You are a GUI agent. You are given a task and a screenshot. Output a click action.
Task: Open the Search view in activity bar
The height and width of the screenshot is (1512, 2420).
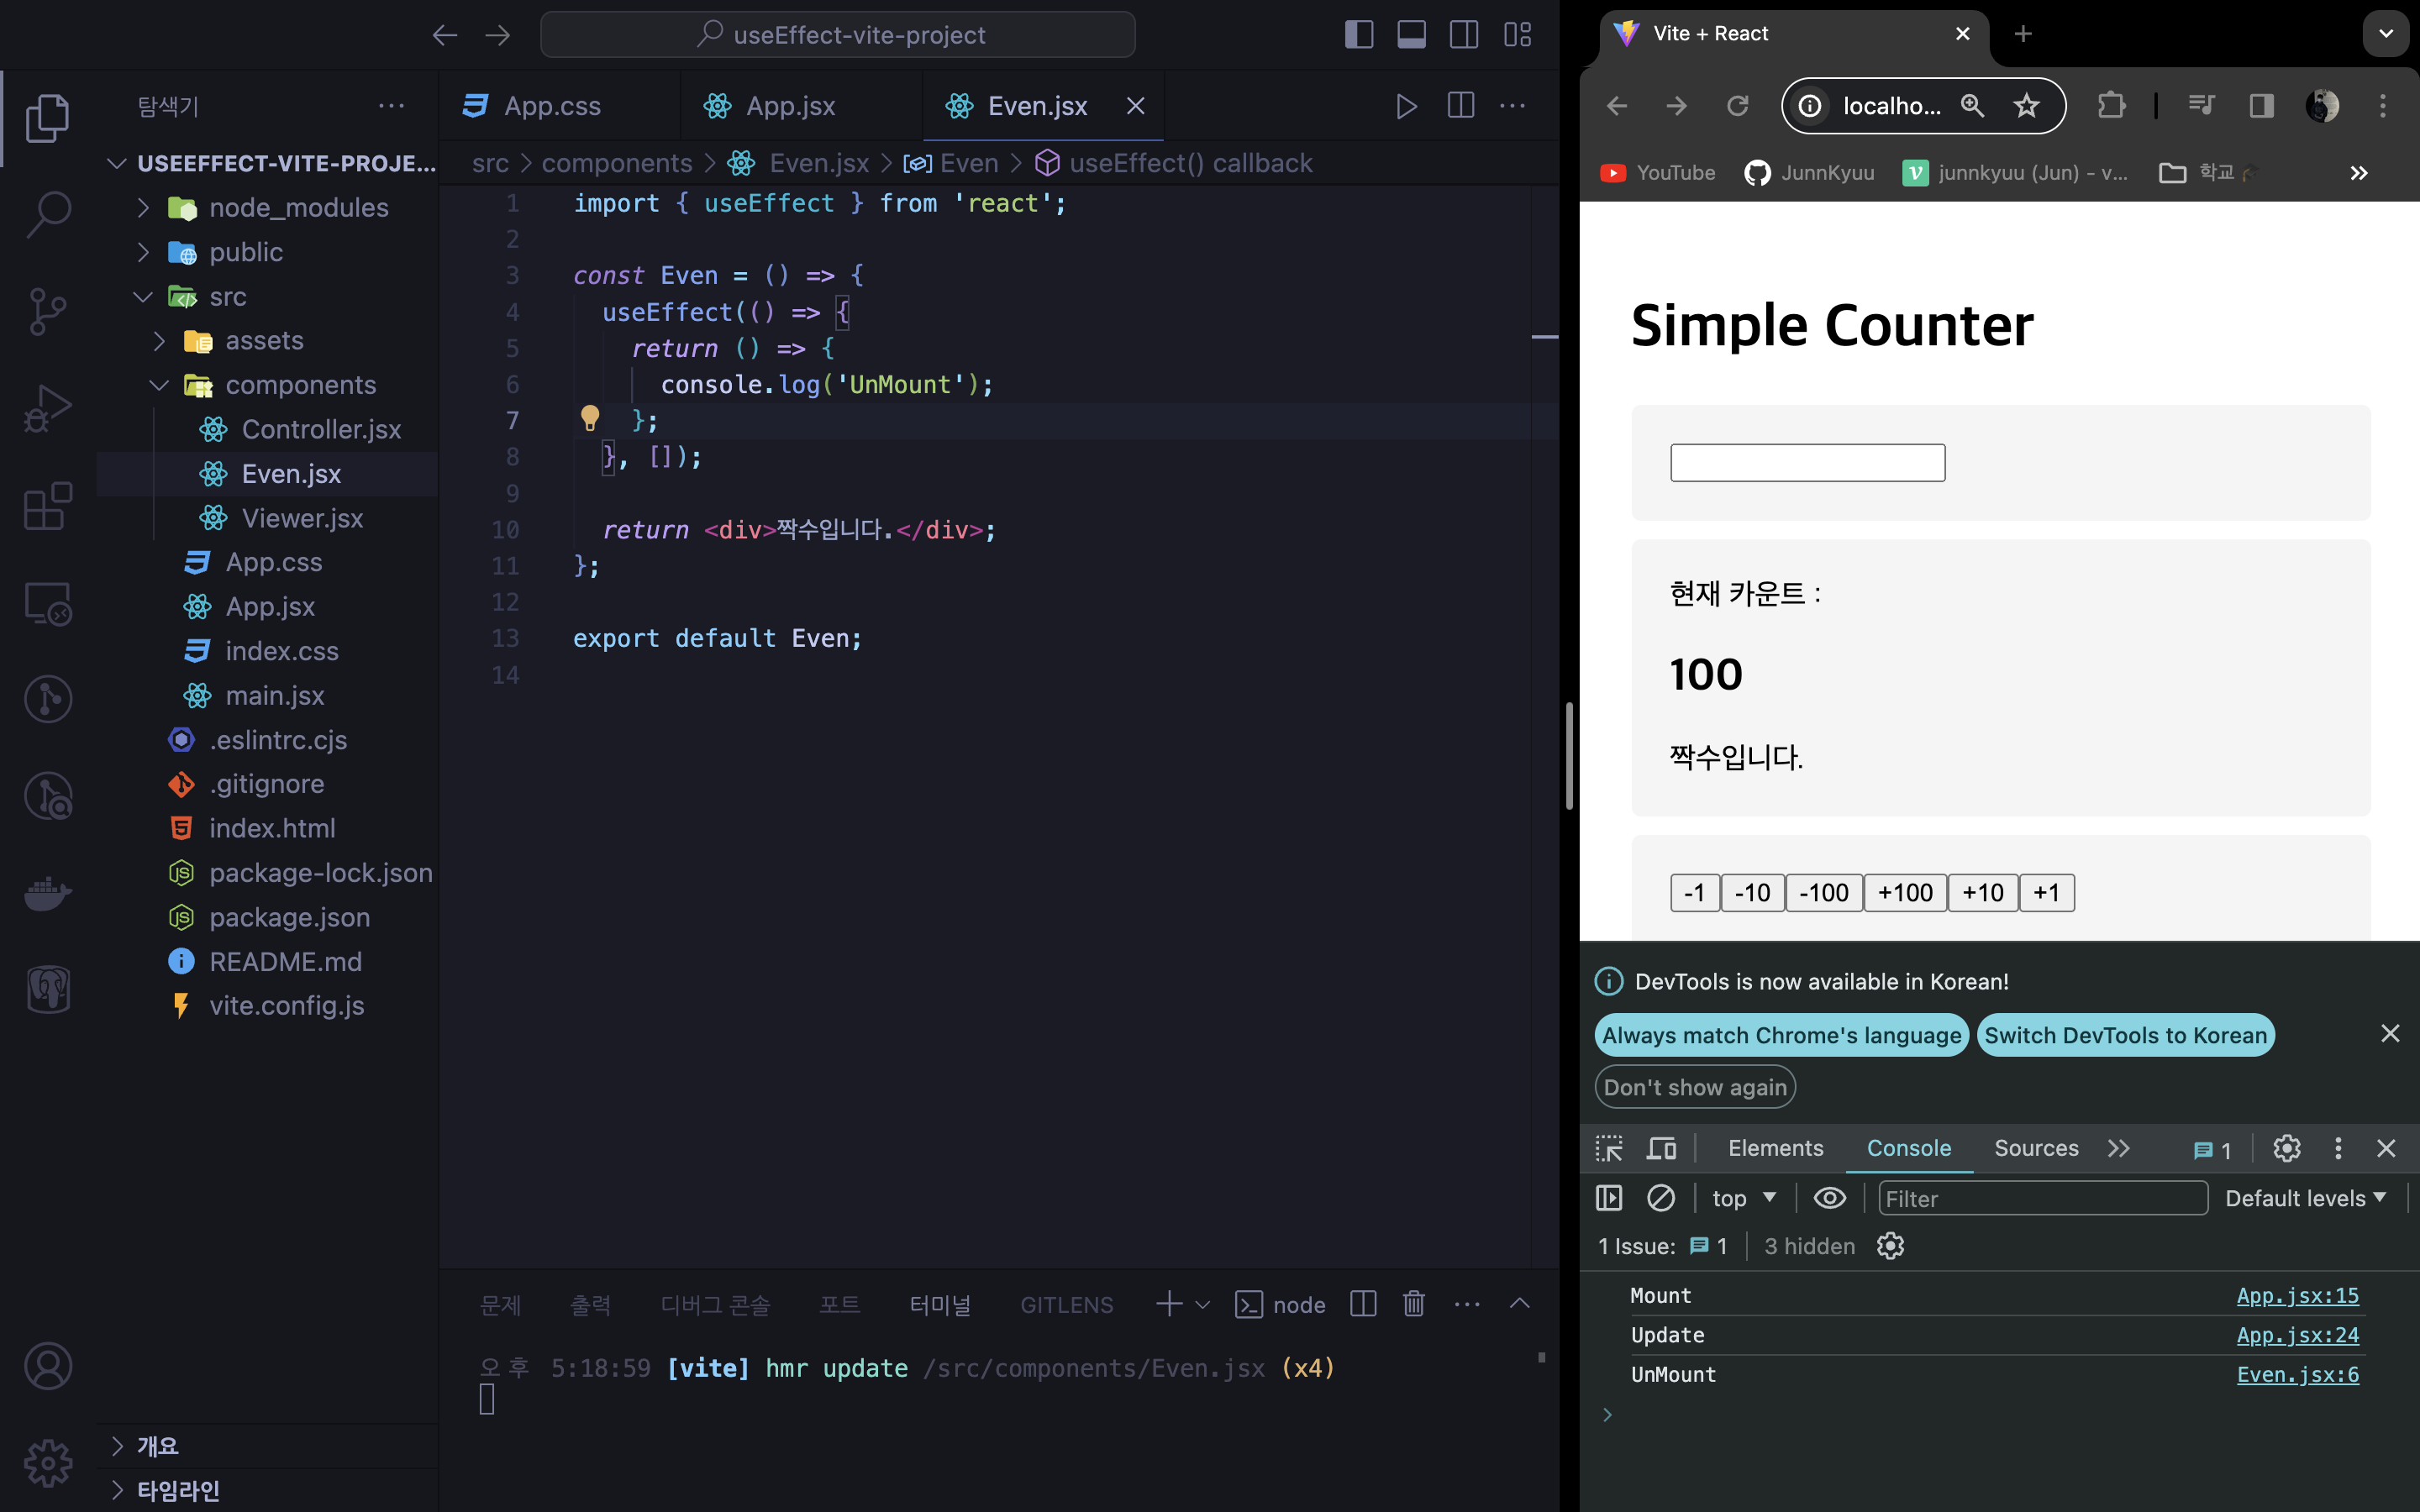coord(48,214)
